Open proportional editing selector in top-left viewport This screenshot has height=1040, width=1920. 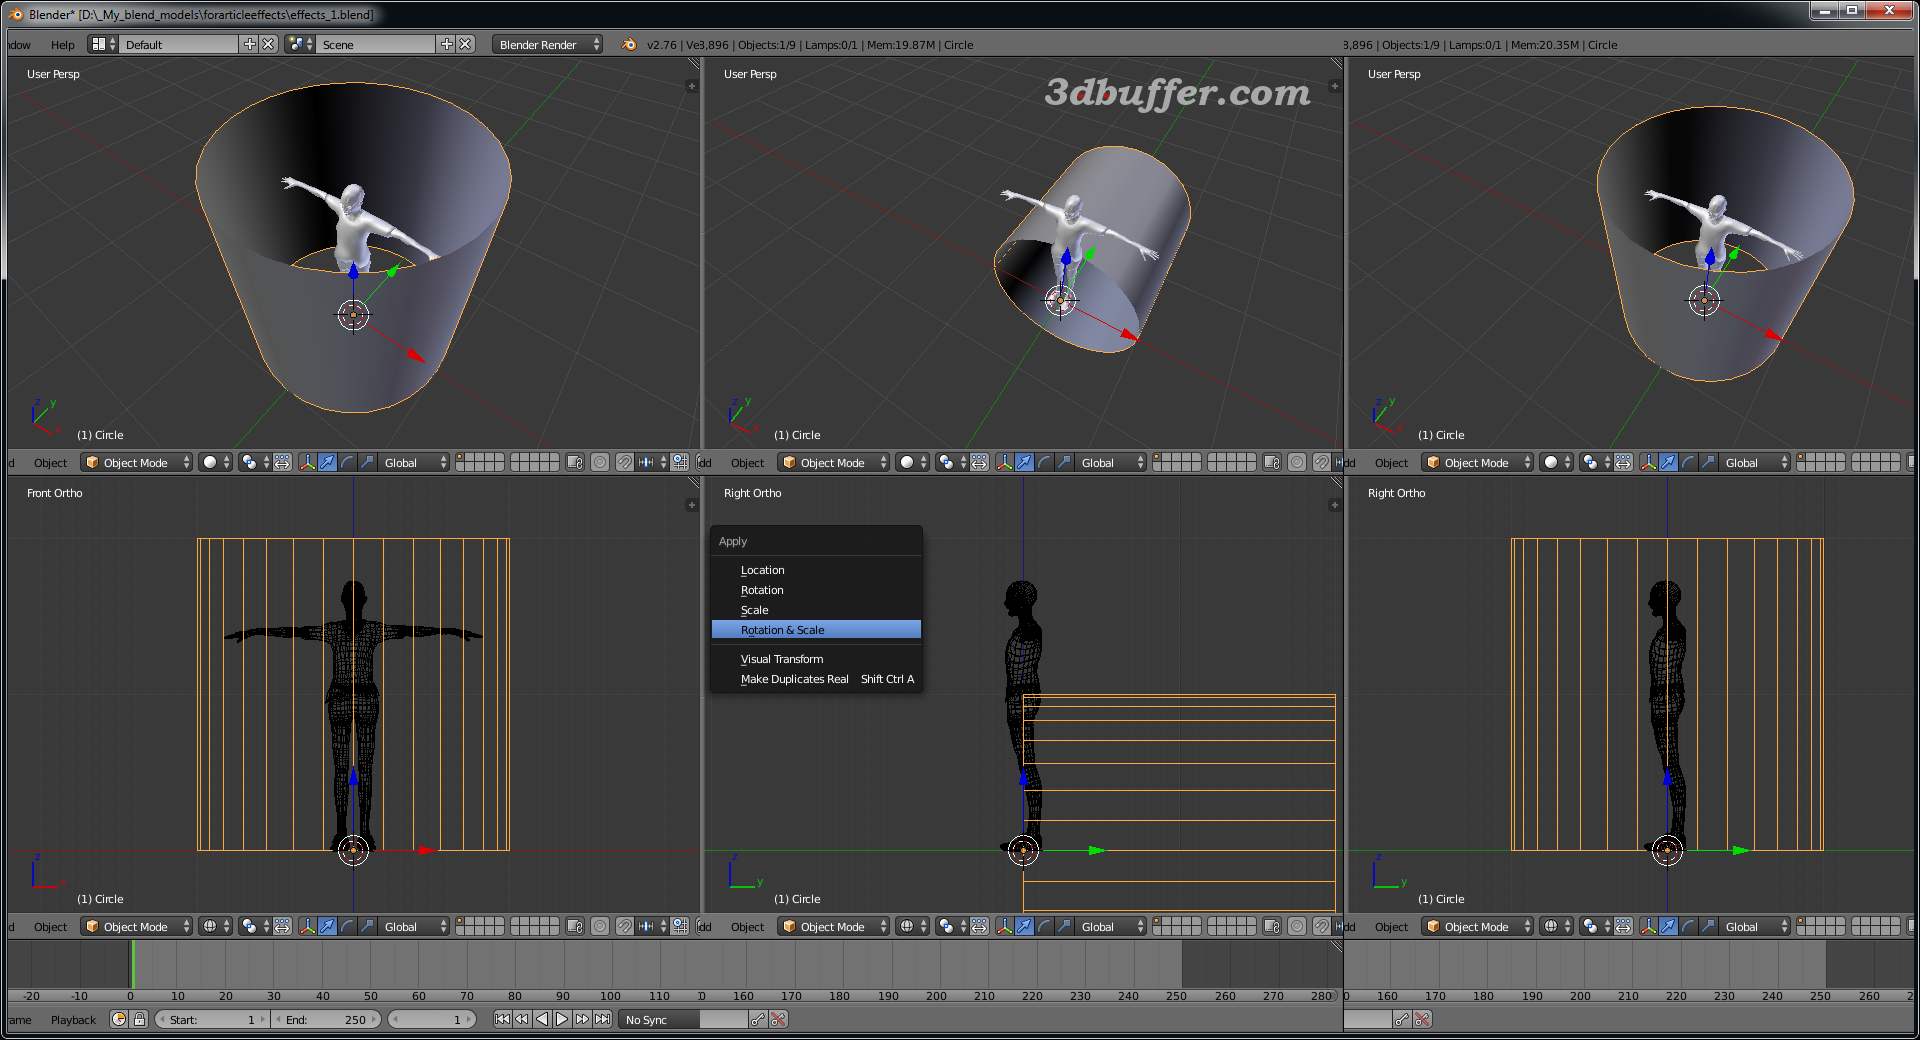coord(600,463)
